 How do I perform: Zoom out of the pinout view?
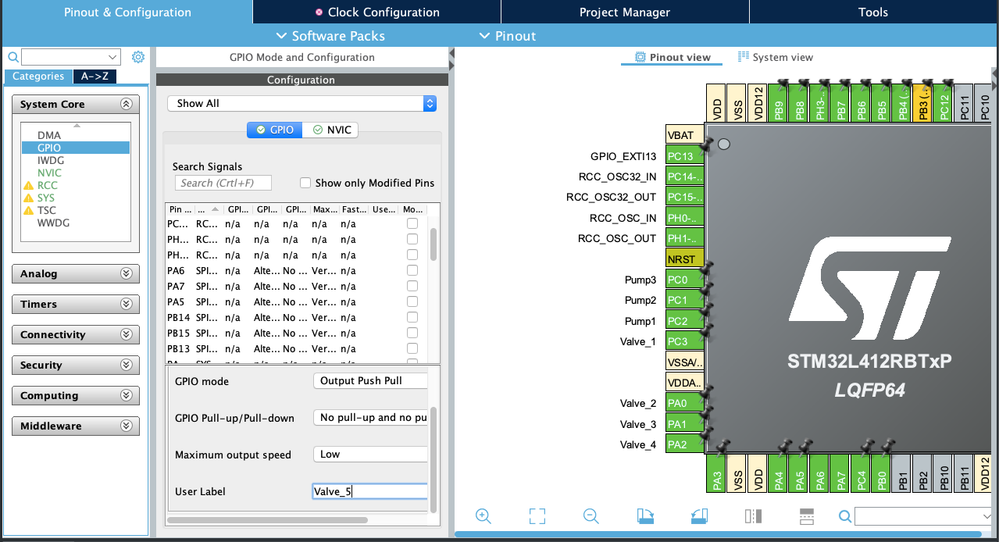tap(591, 516)
